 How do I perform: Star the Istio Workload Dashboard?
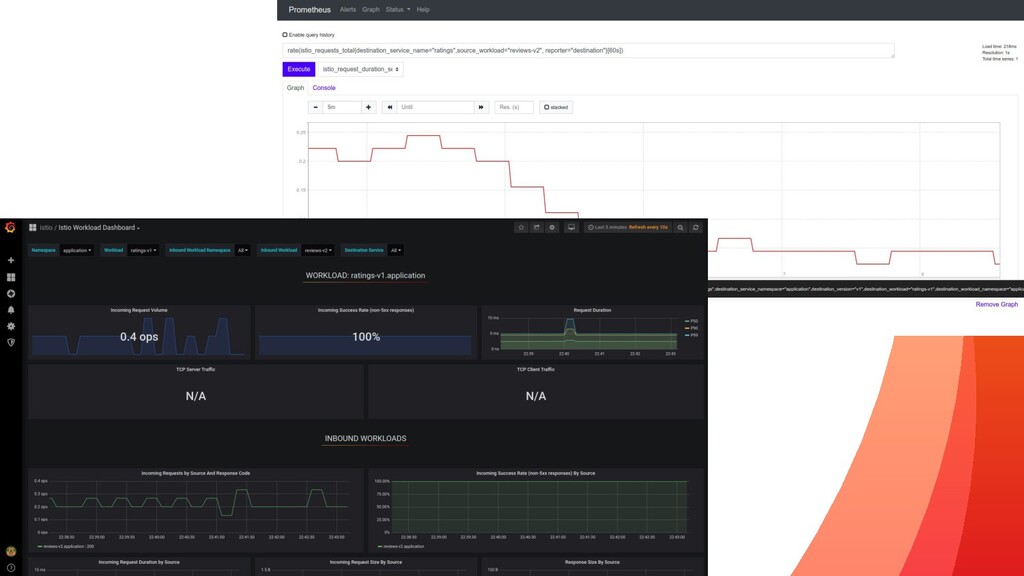(521, 227)
